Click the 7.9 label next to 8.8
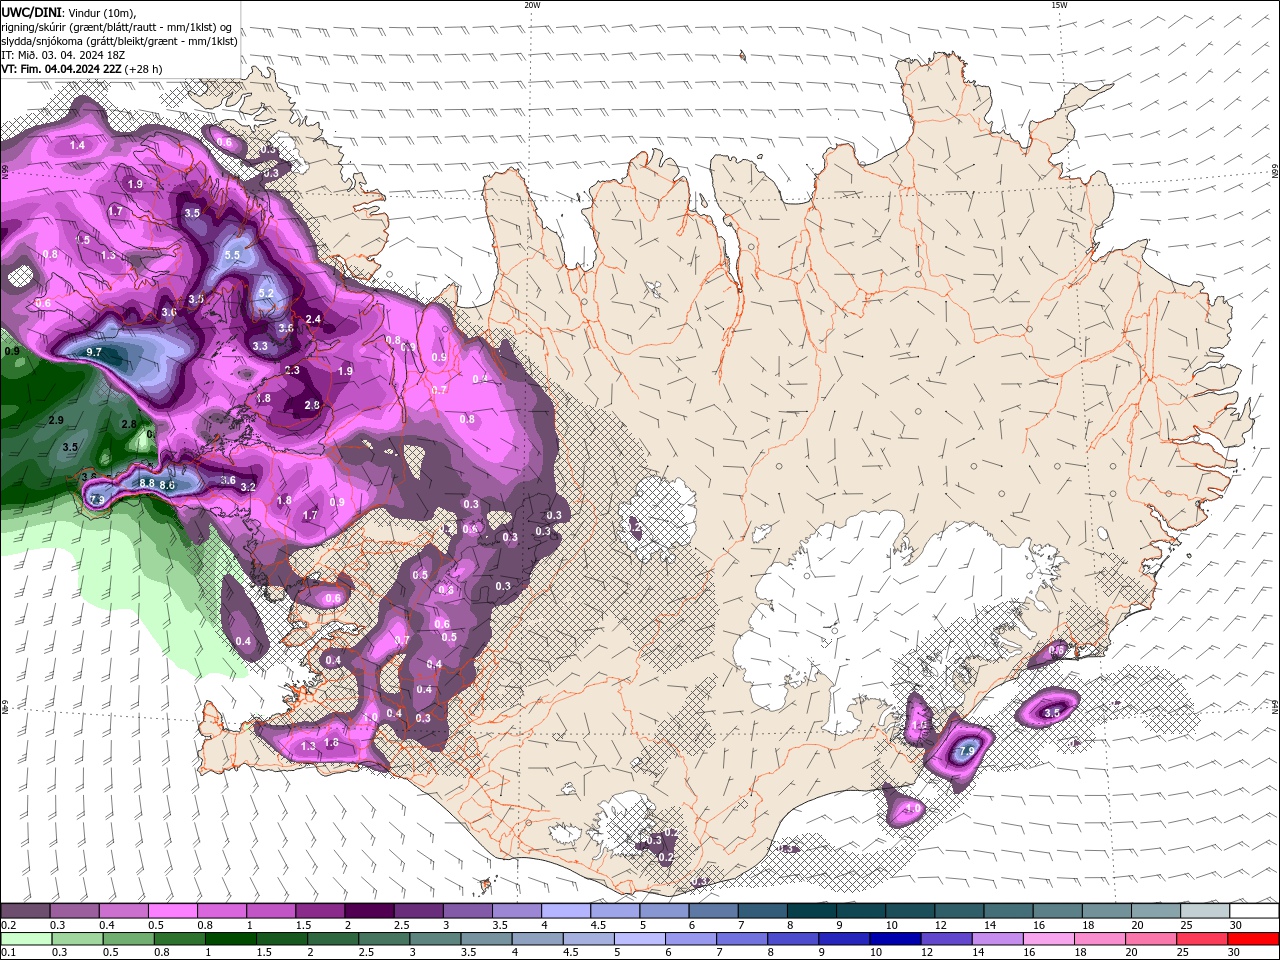1280x960 pixels. coord(97,499)
